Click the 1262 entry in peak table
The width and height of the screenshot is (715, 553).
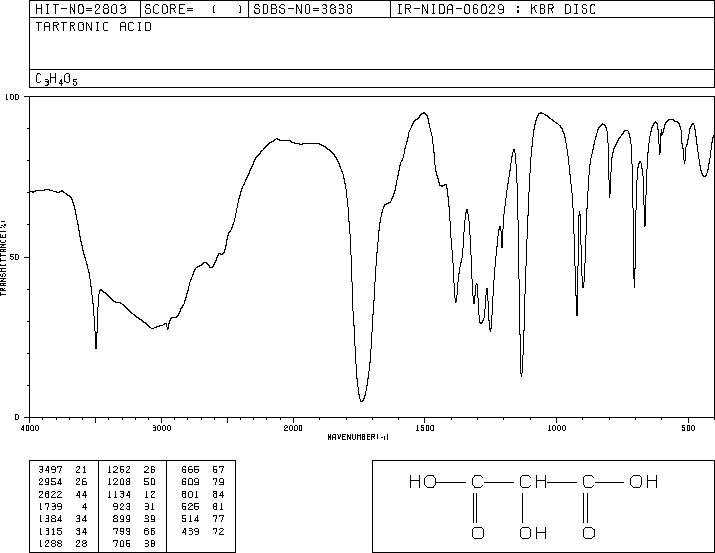click(119, 470)
